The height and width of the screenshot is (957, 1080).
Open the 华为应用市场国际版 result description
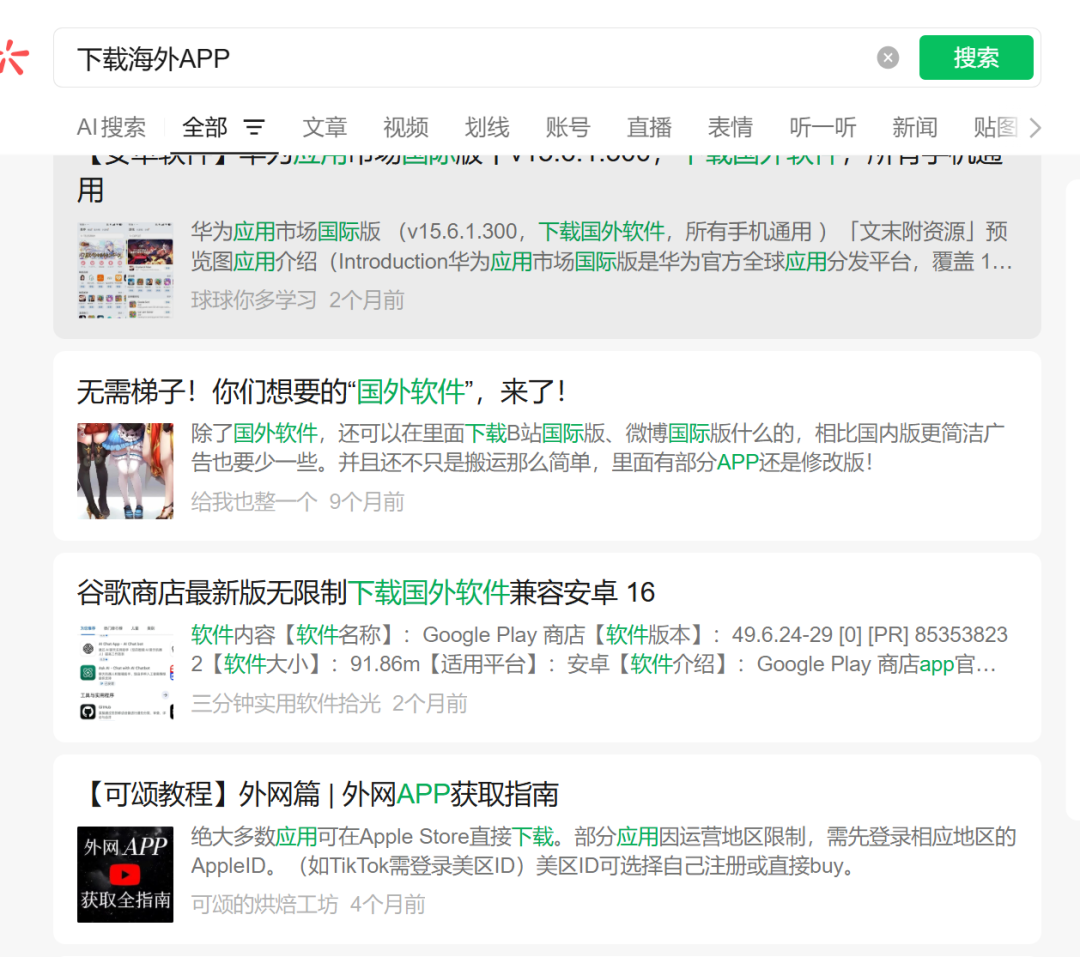(x=601, y=247)
